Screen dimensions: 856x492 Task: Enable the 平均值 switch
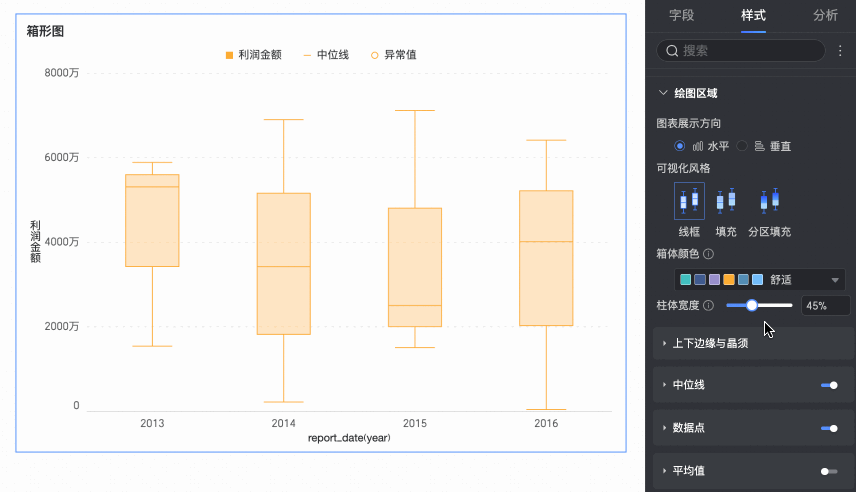(829, 471)
